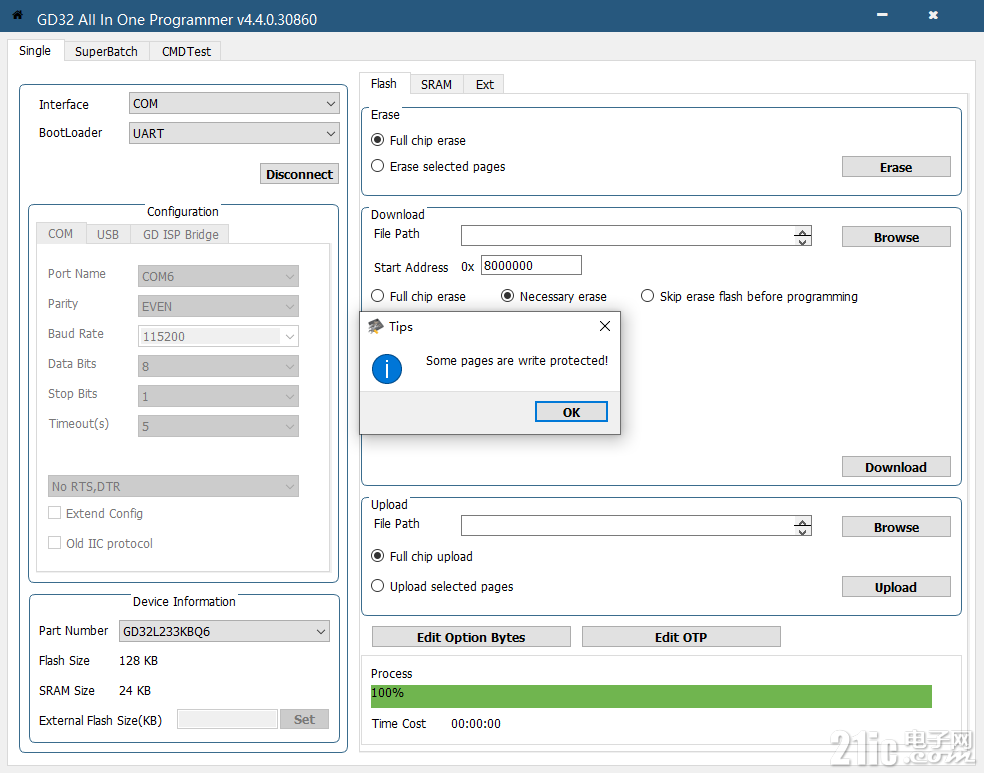Viewport: 984px width, 773px height.
Task: Click the green Process progress bar
Action: click(651, 696)
